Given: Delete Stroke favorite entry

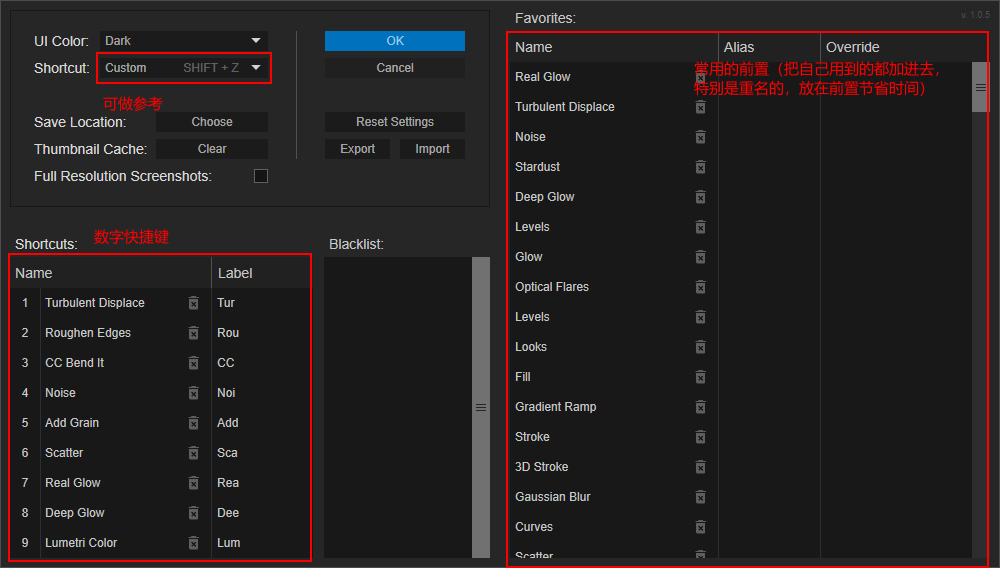Looking at the screenshot, I should (700, 437).
